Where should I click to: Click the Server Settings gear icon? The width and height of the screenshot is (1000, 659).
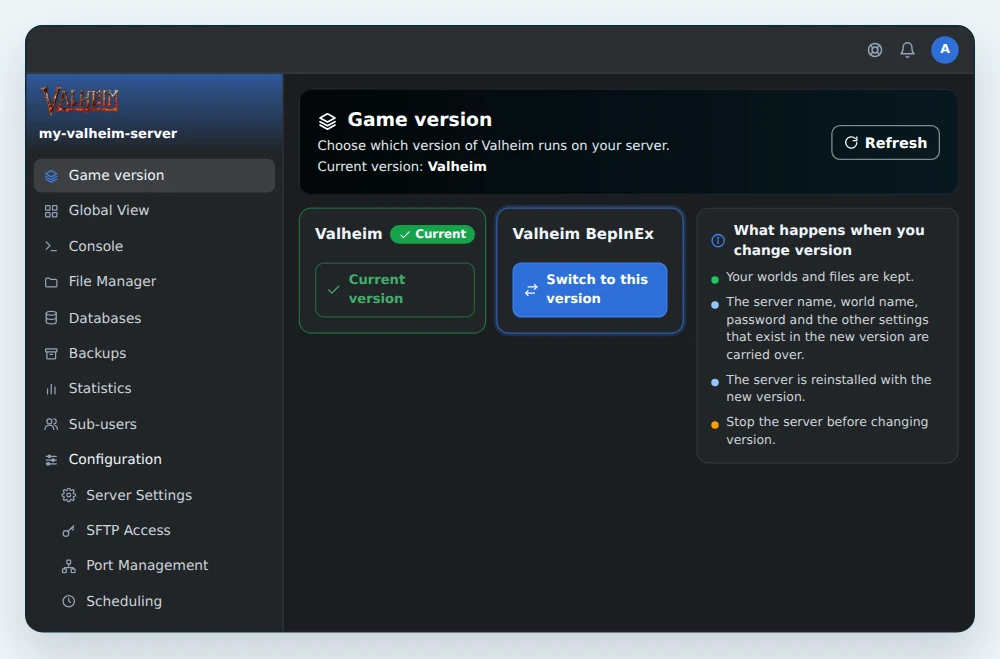[x=69, y=495]
